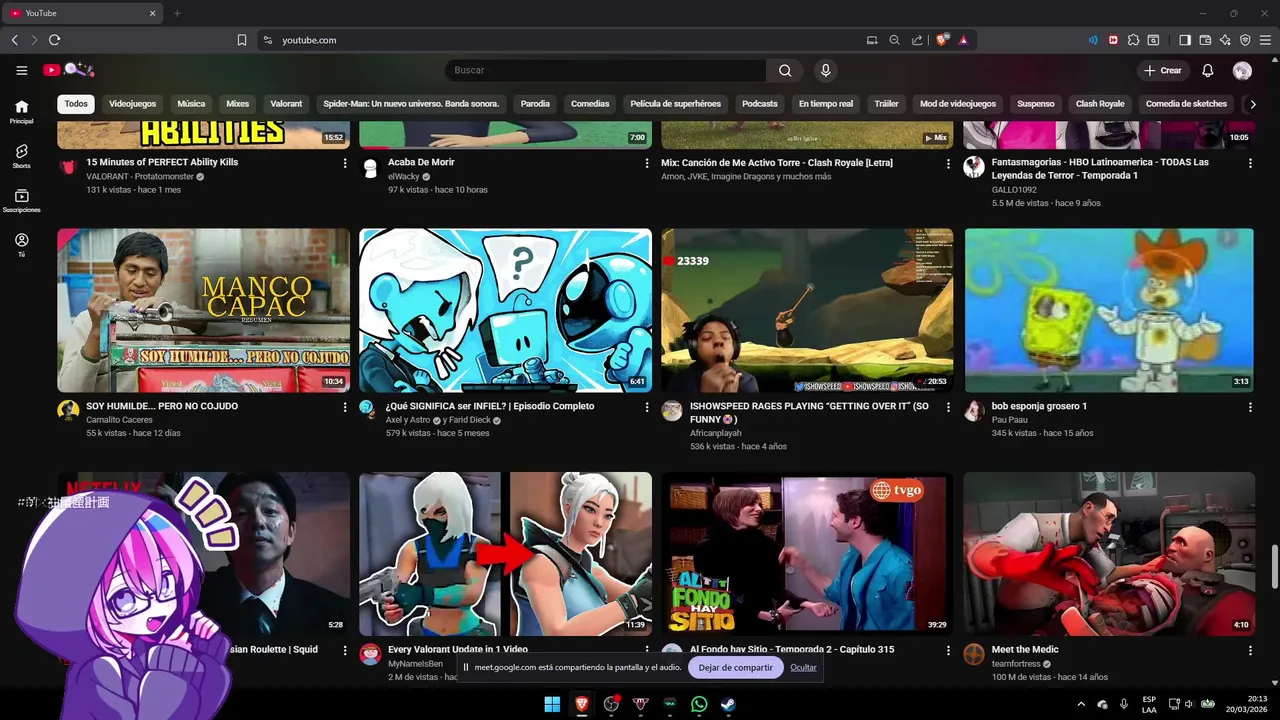Click the YouTube logo

69,70
